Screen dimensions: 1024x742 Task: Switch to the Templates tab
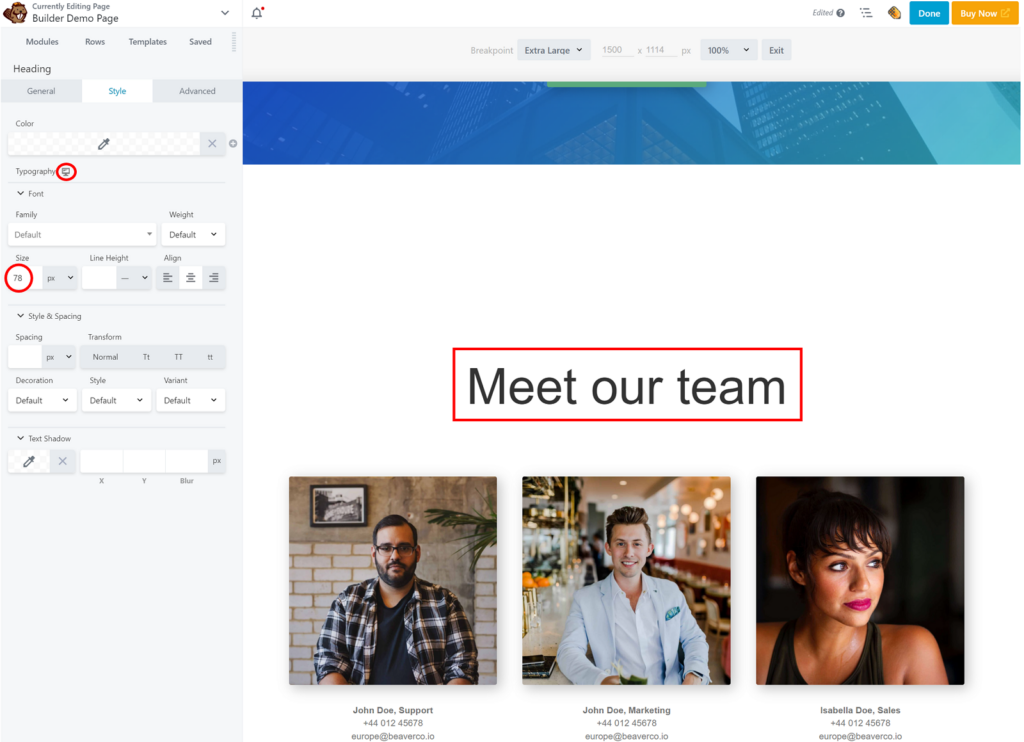coord(148,42)
